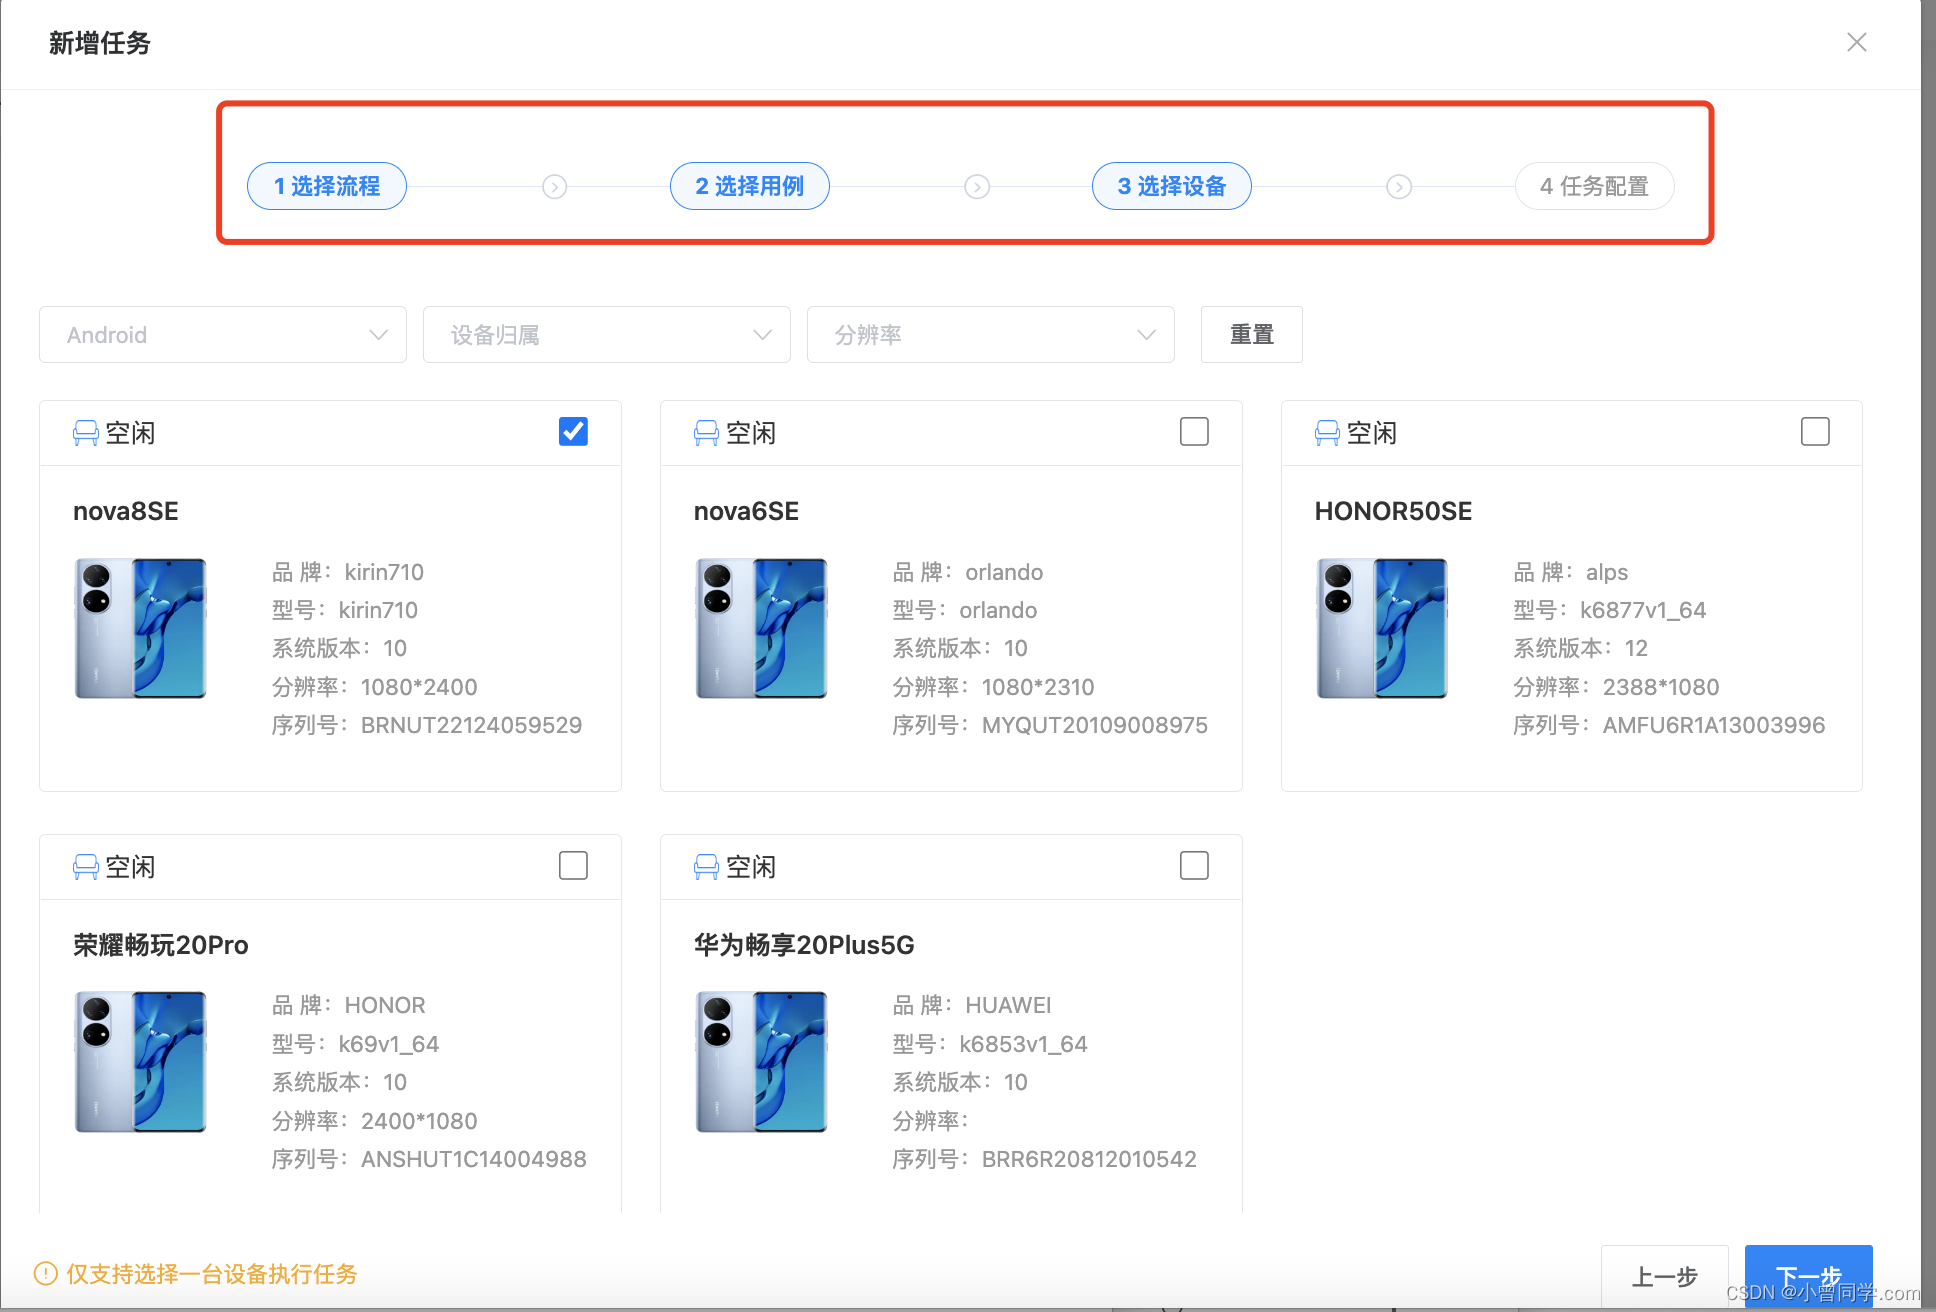This screenshot has width=1936, height=1312.
Task: Tick the 荣耀畅玩20Pro device checkbox
Action: (573, 865)
